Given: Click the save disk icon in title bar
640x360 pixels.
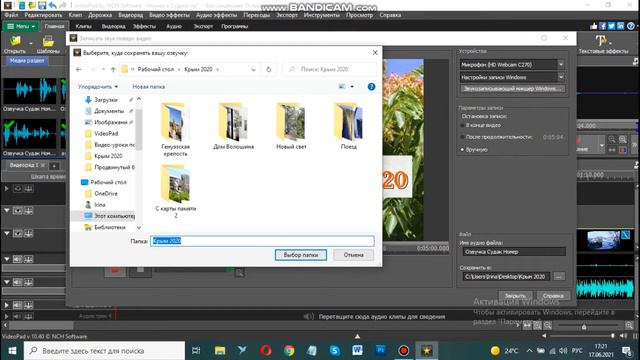Looking at the screenshot, I should pyautogui.click(x=42, y=5).
